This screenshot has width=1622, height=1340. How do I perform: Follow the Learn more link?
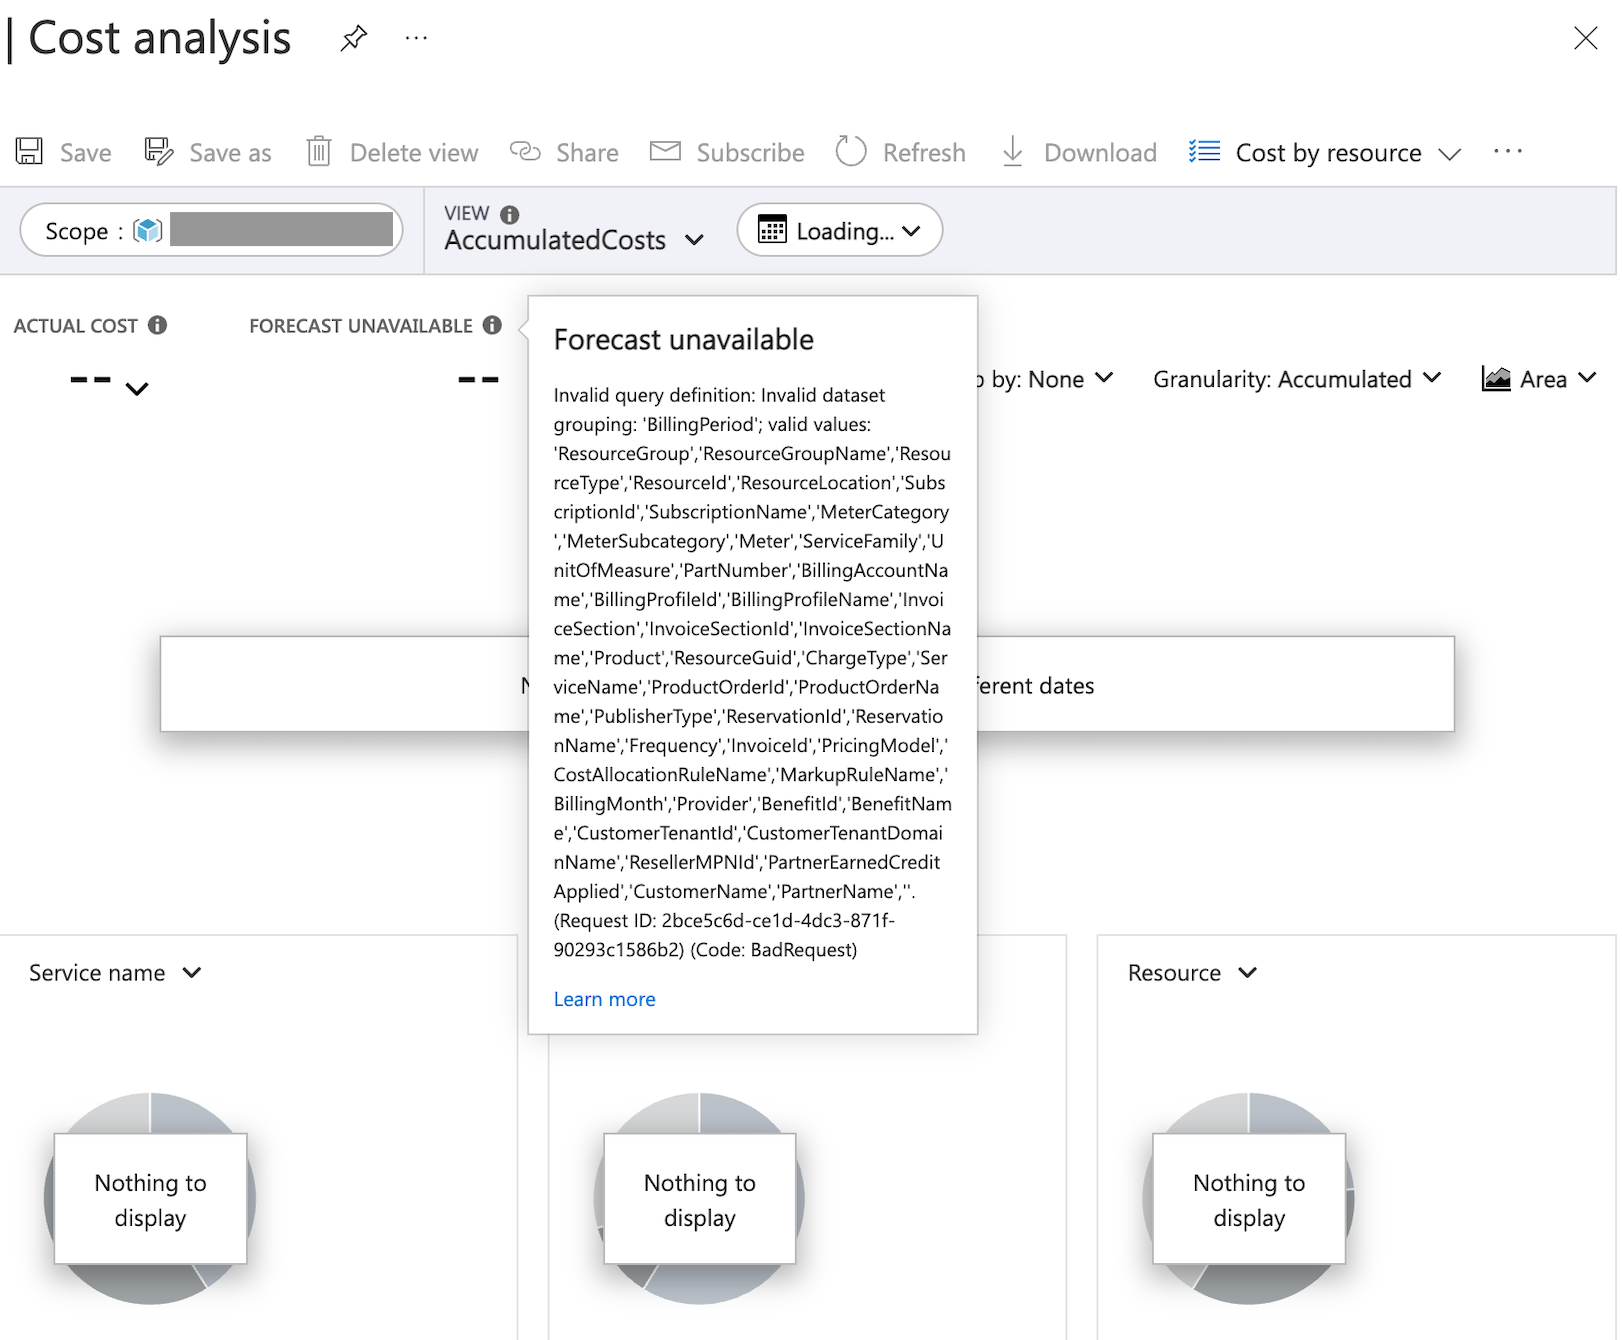(x=604, y=999)
